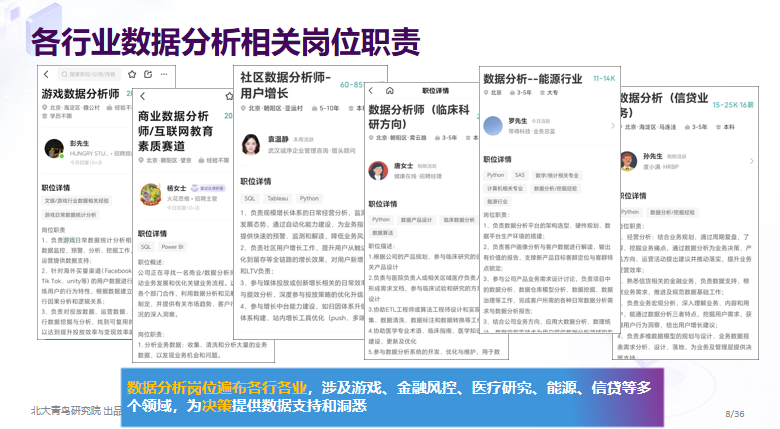Click the 北京·朝阳区·望京 location text
Screen dimensions: 780x429
click(x=169, y=160)
